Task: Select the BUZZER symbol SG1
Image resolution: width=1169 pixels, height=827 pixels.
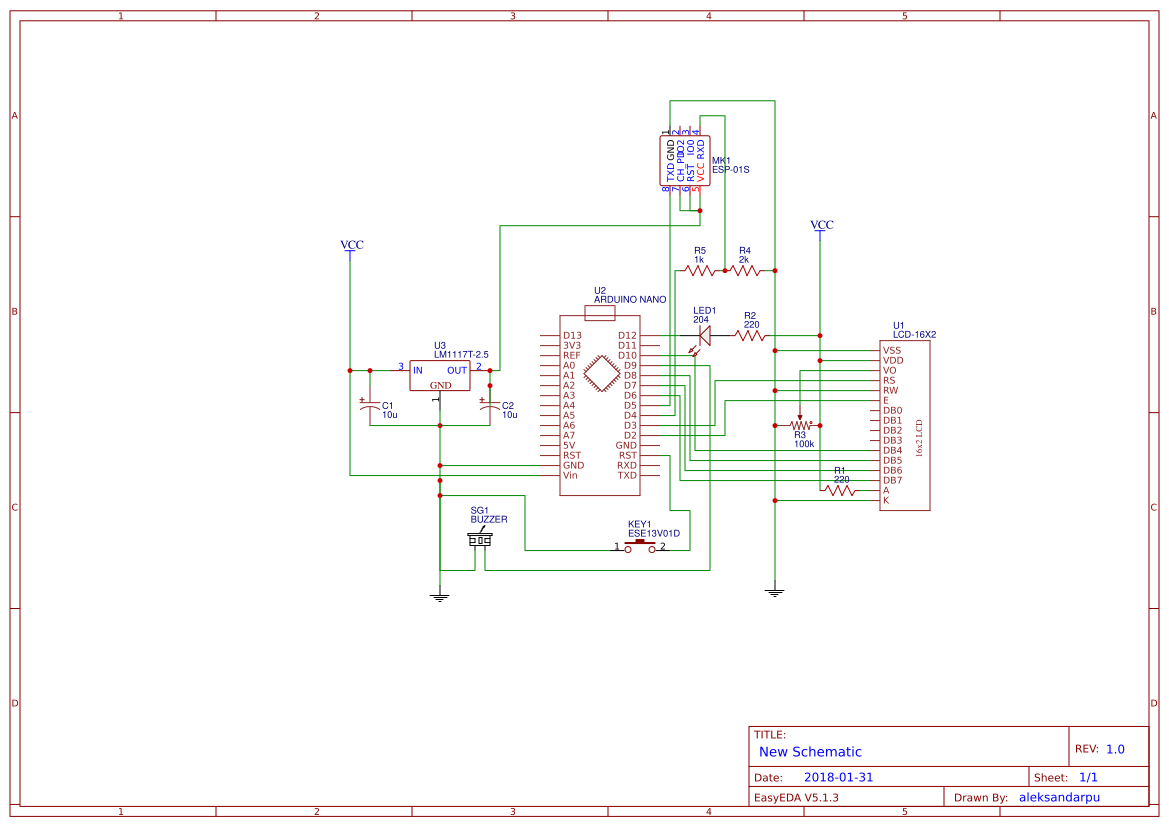Action: [x=480, y=538]
